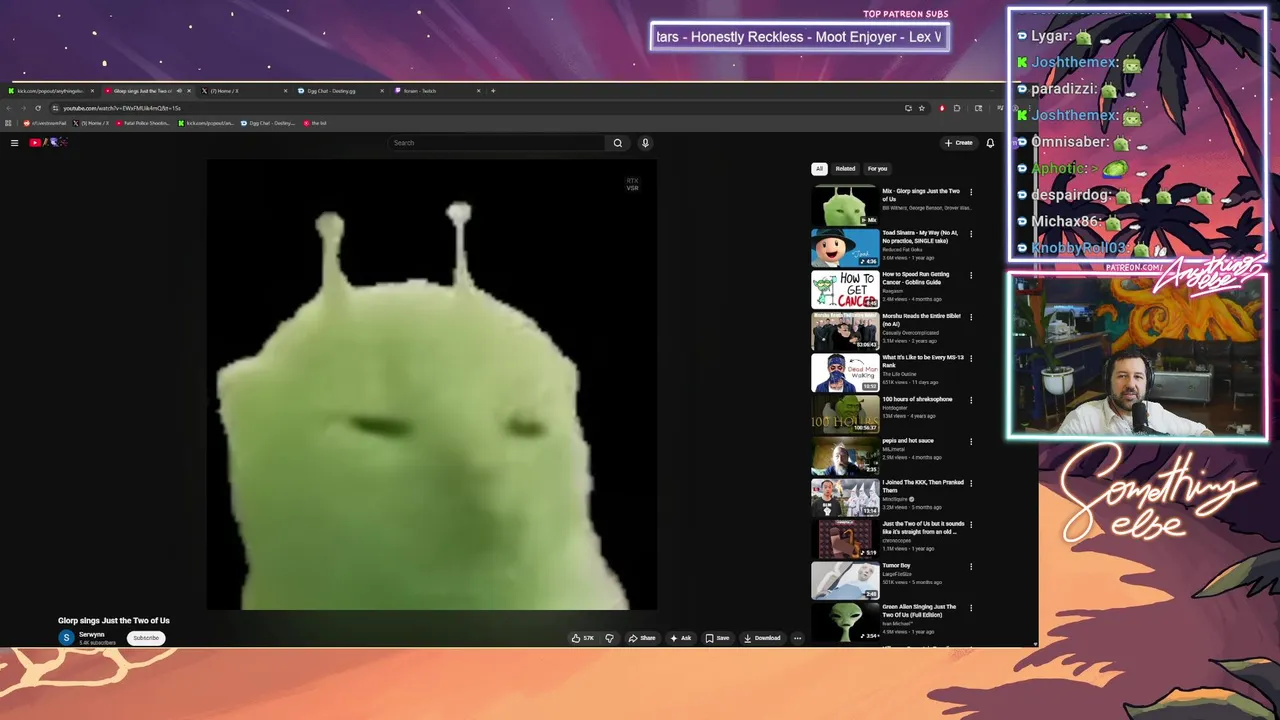The image size is (1280, 720).
Task: Open 'Tumor Boy' video thumbnail
Action: point(845,580)
